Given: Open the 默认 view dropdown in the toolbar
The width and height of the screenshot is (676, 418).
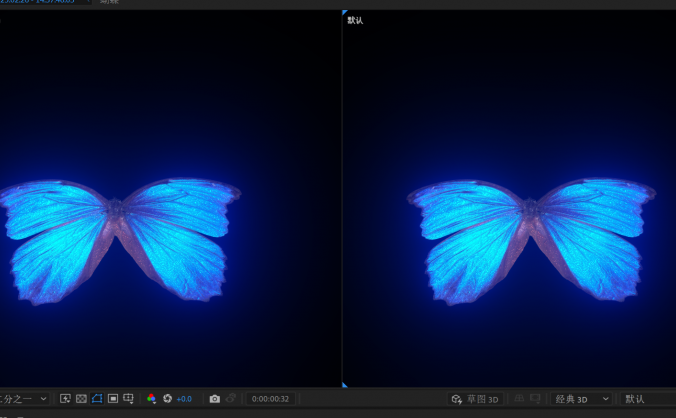Looking at the screenshot, I should 648,399.
